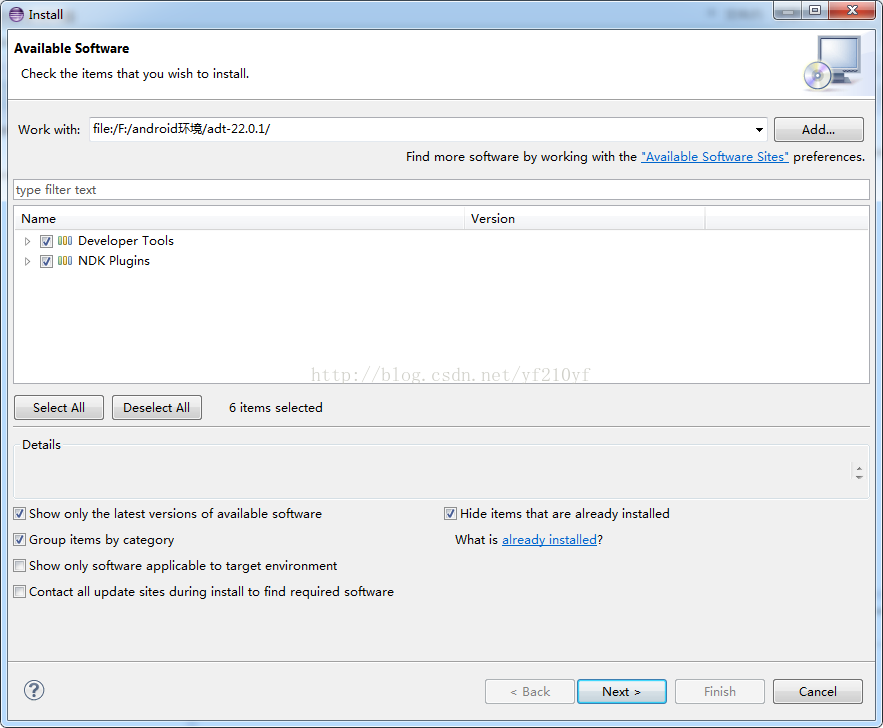Expand the Developer Tools tree node

coord(27,242)
